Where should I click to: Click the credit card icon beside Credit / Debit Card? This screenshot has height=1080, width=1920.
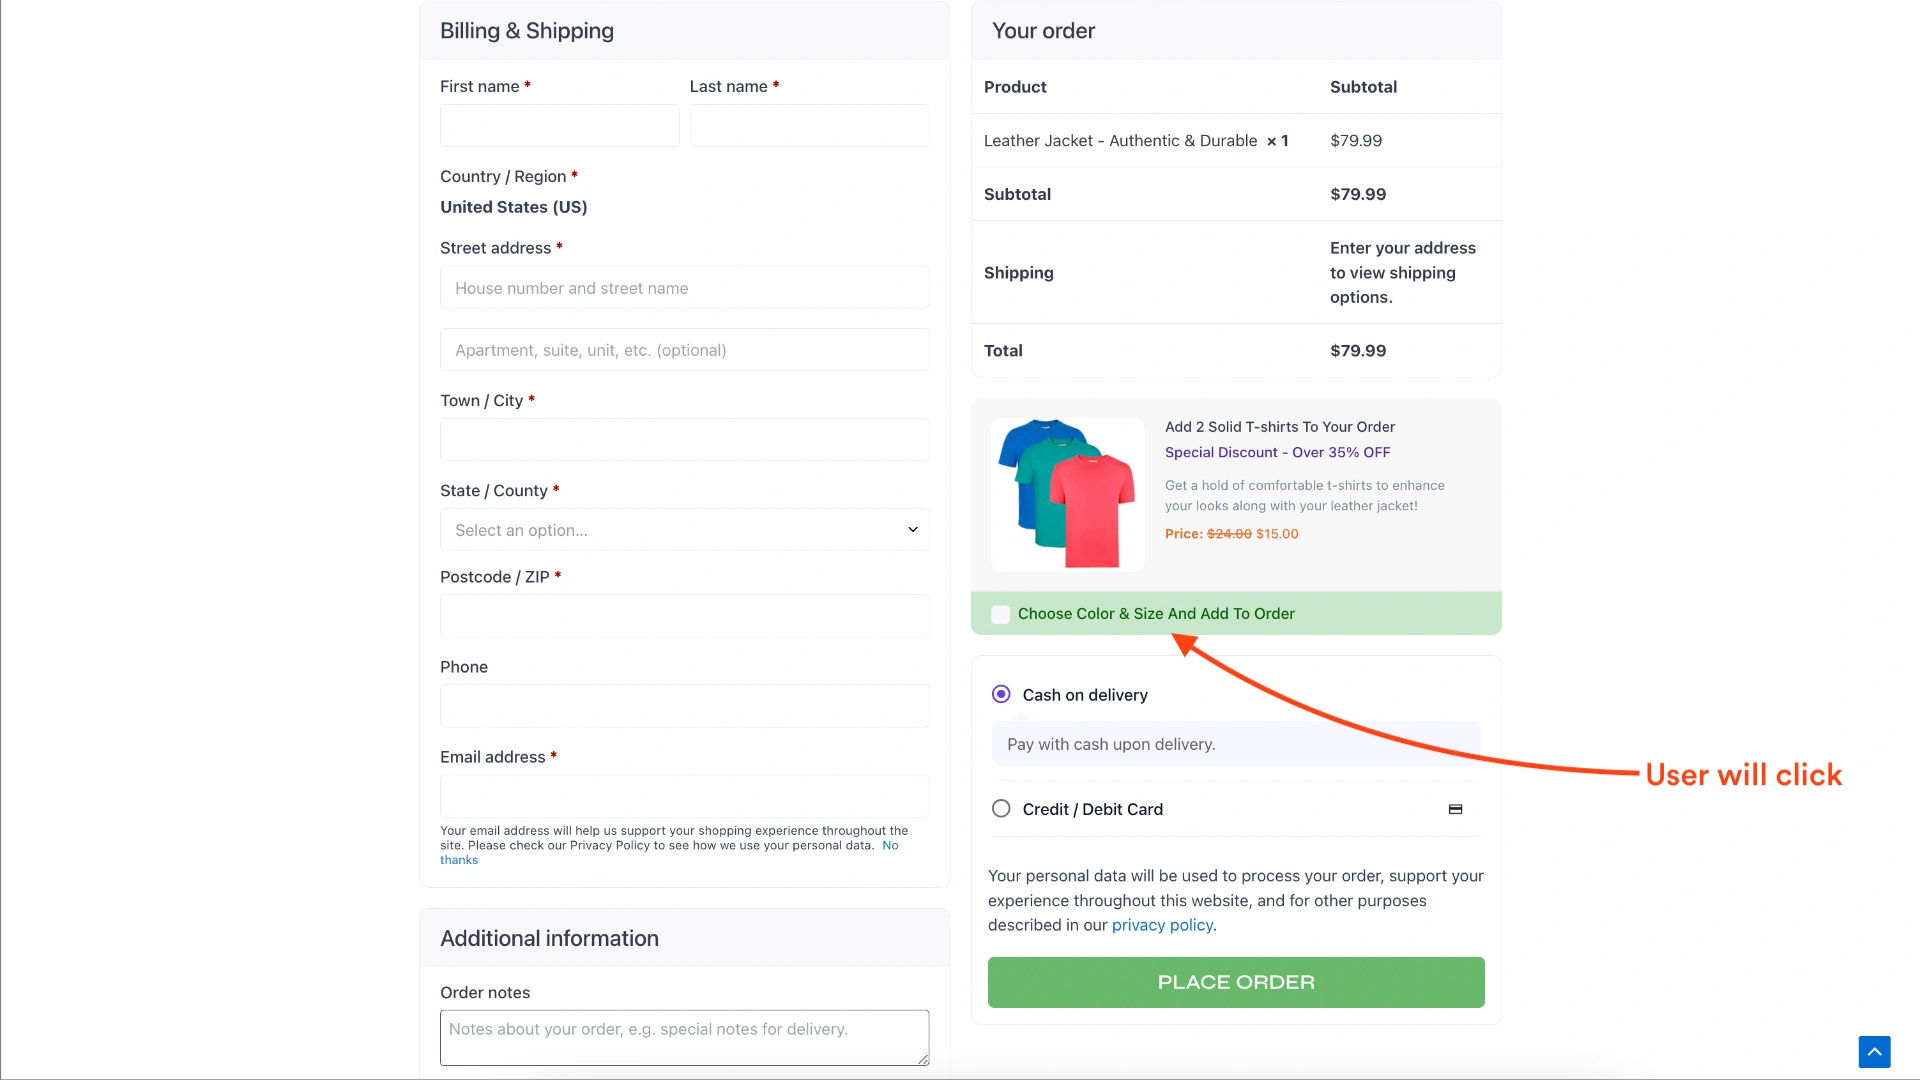(x=1455, y=808)
